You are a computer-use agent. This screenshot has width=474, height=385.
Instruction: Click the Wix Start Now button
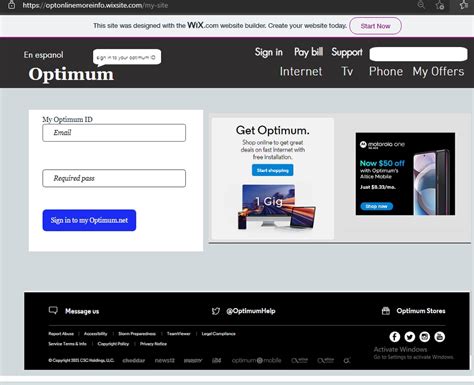pyautogui.click(x=375, y=26)
